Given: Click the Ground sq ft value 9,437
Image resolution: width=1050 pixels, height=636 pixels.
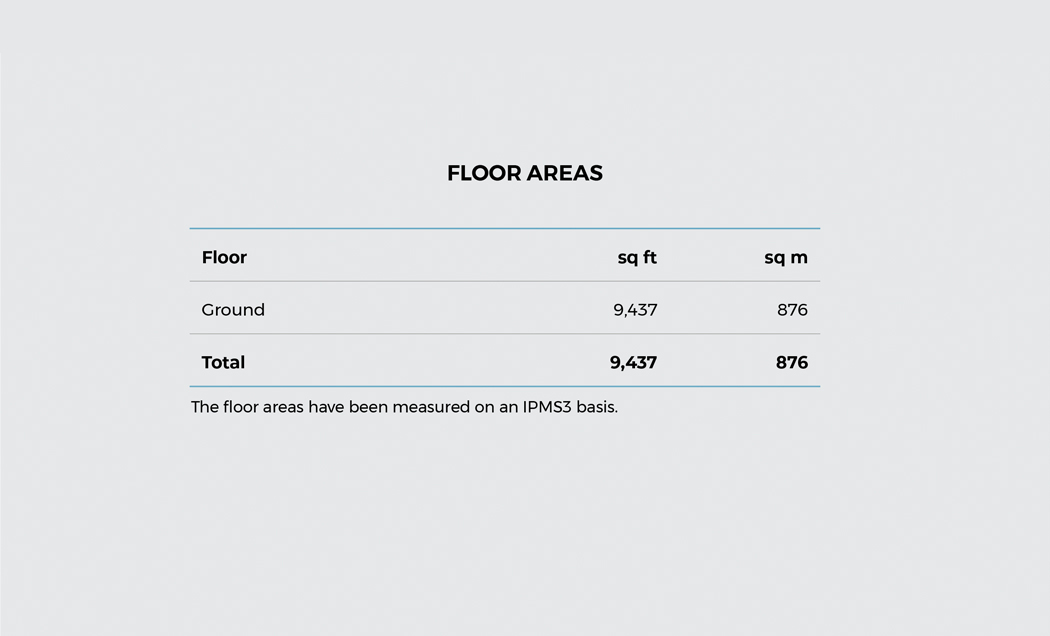Looking at the screenshot, I should (x=635, y=310).
